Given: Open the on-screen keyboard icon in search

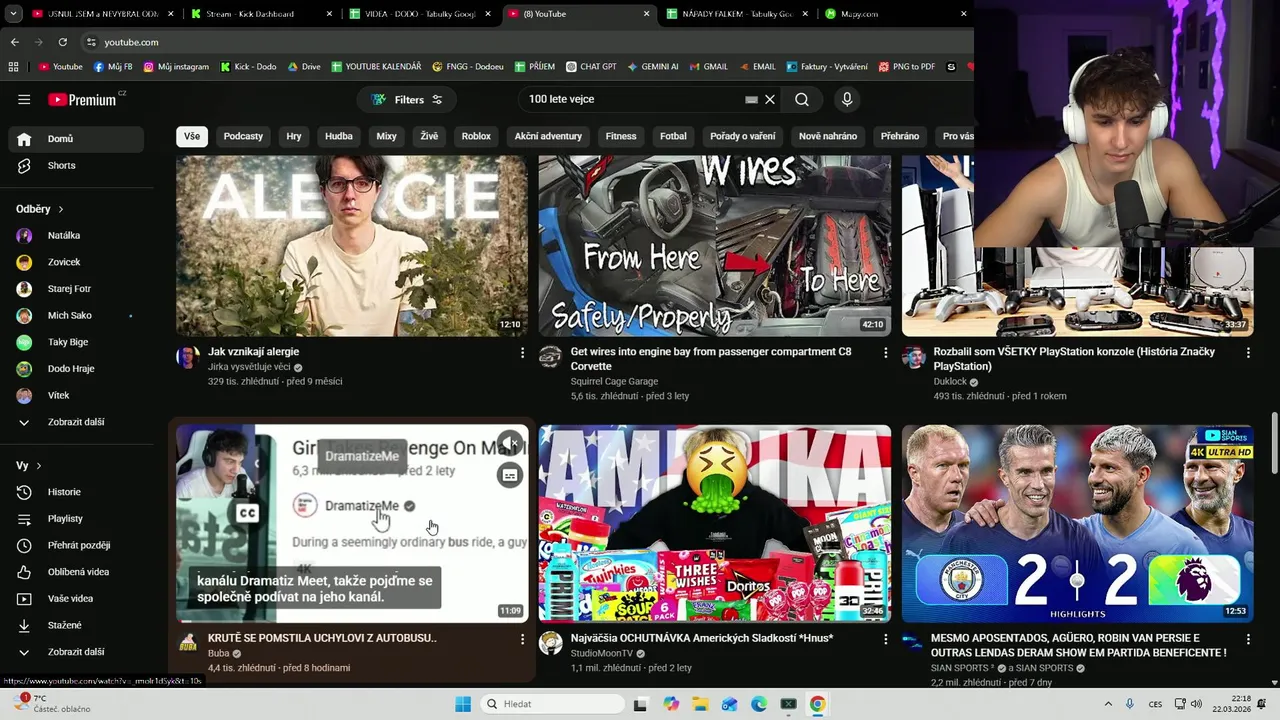Looking at the screenshot, I should pos(751,100).
